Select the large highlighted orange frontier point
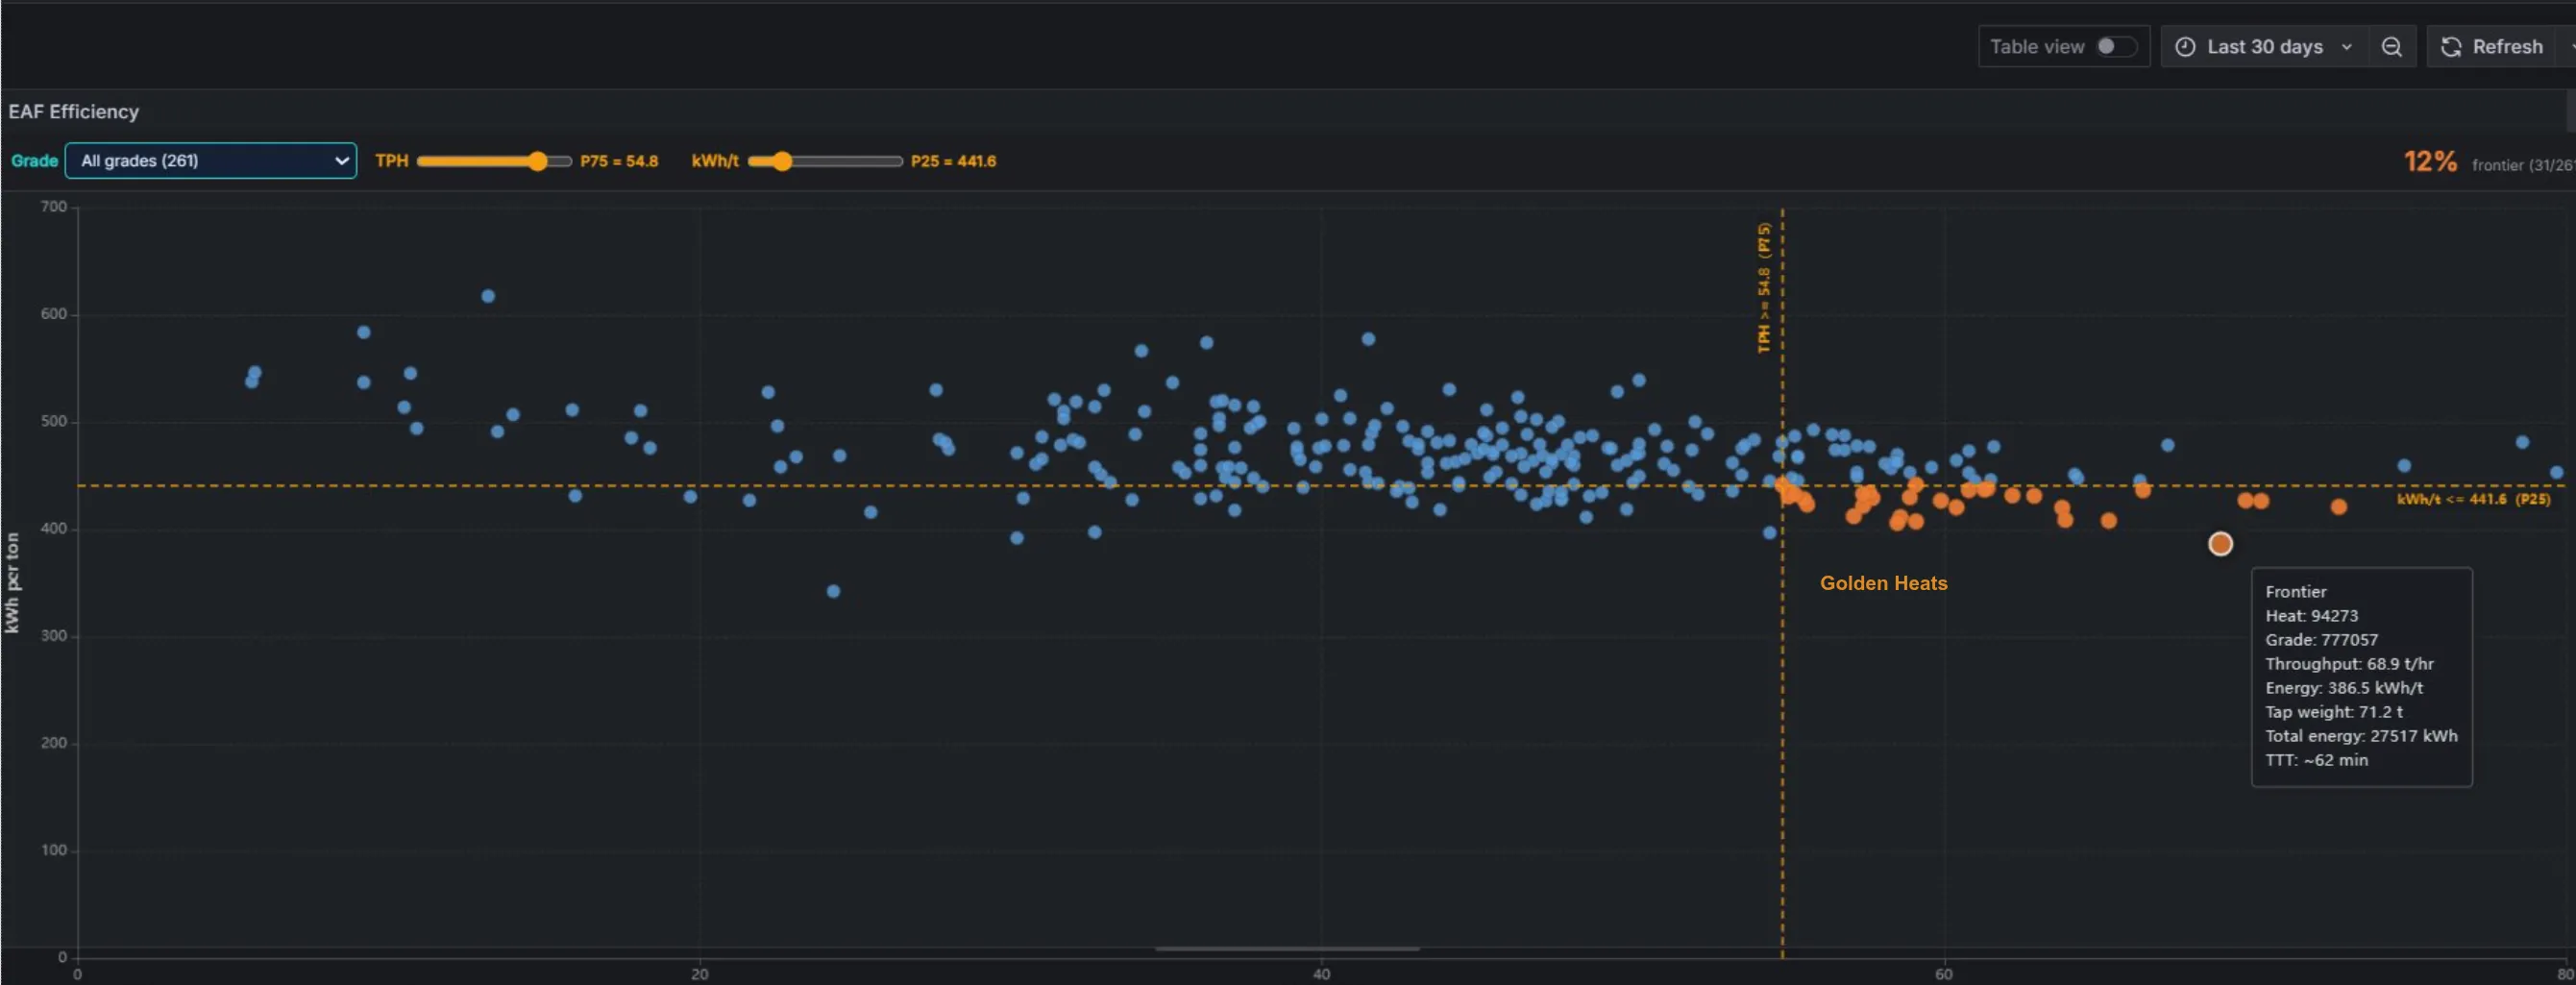The image size is (2576, 985). click(x=2220, y=543)
